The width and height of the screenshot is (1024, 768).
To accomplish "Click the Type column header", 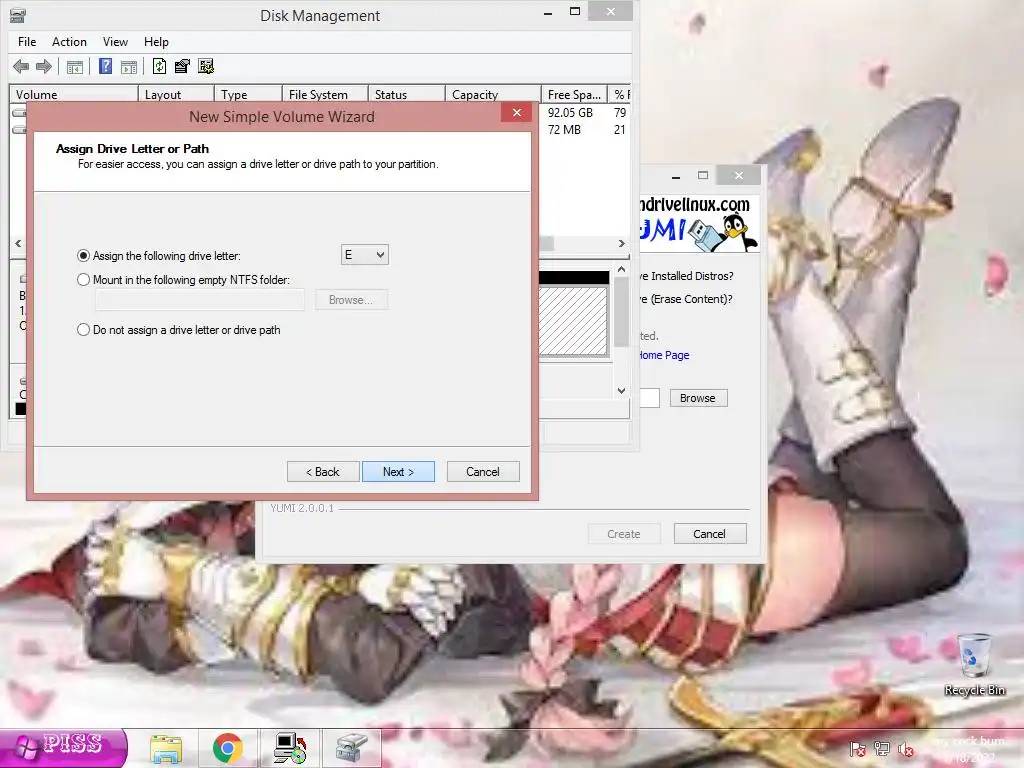I will tap(248, 95).
